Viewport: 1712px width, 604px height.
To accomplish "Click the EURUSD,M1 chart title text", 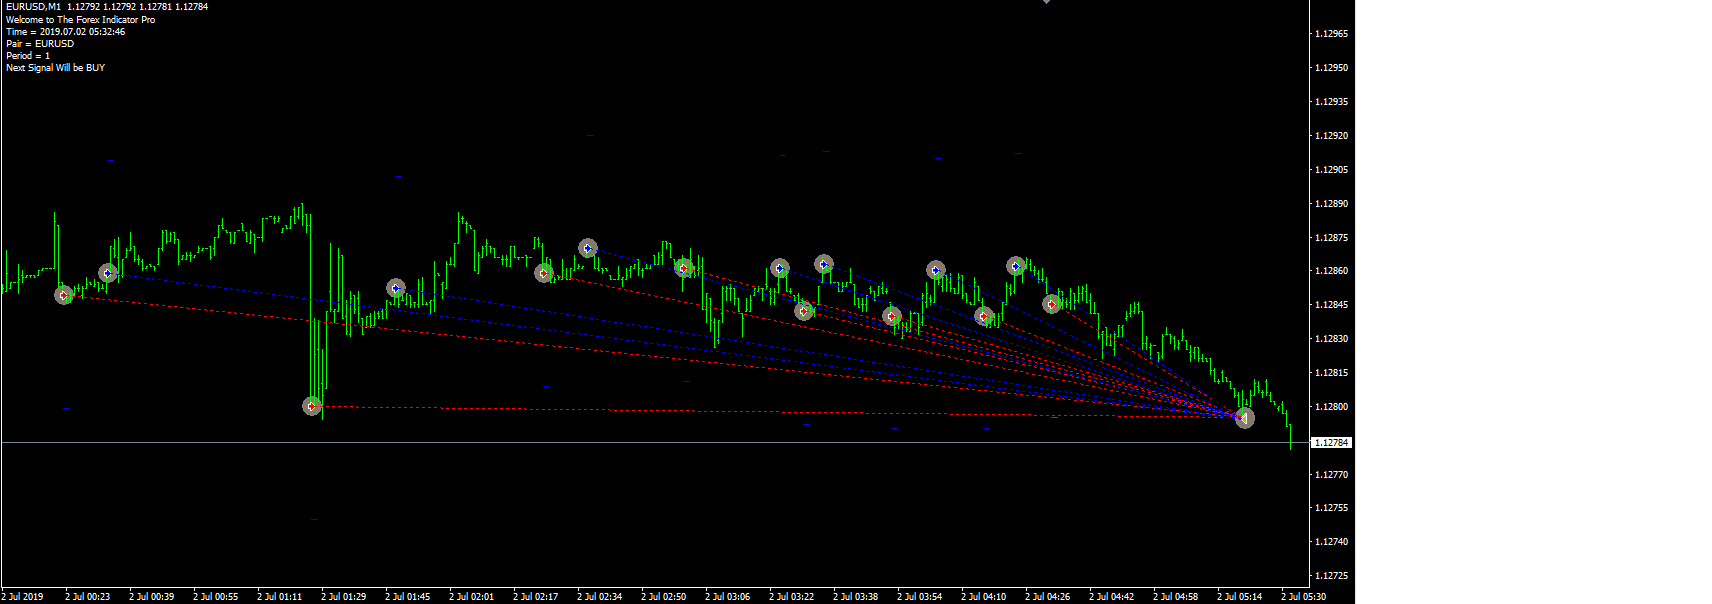I will pyautogui.click(x=33, y=7).
